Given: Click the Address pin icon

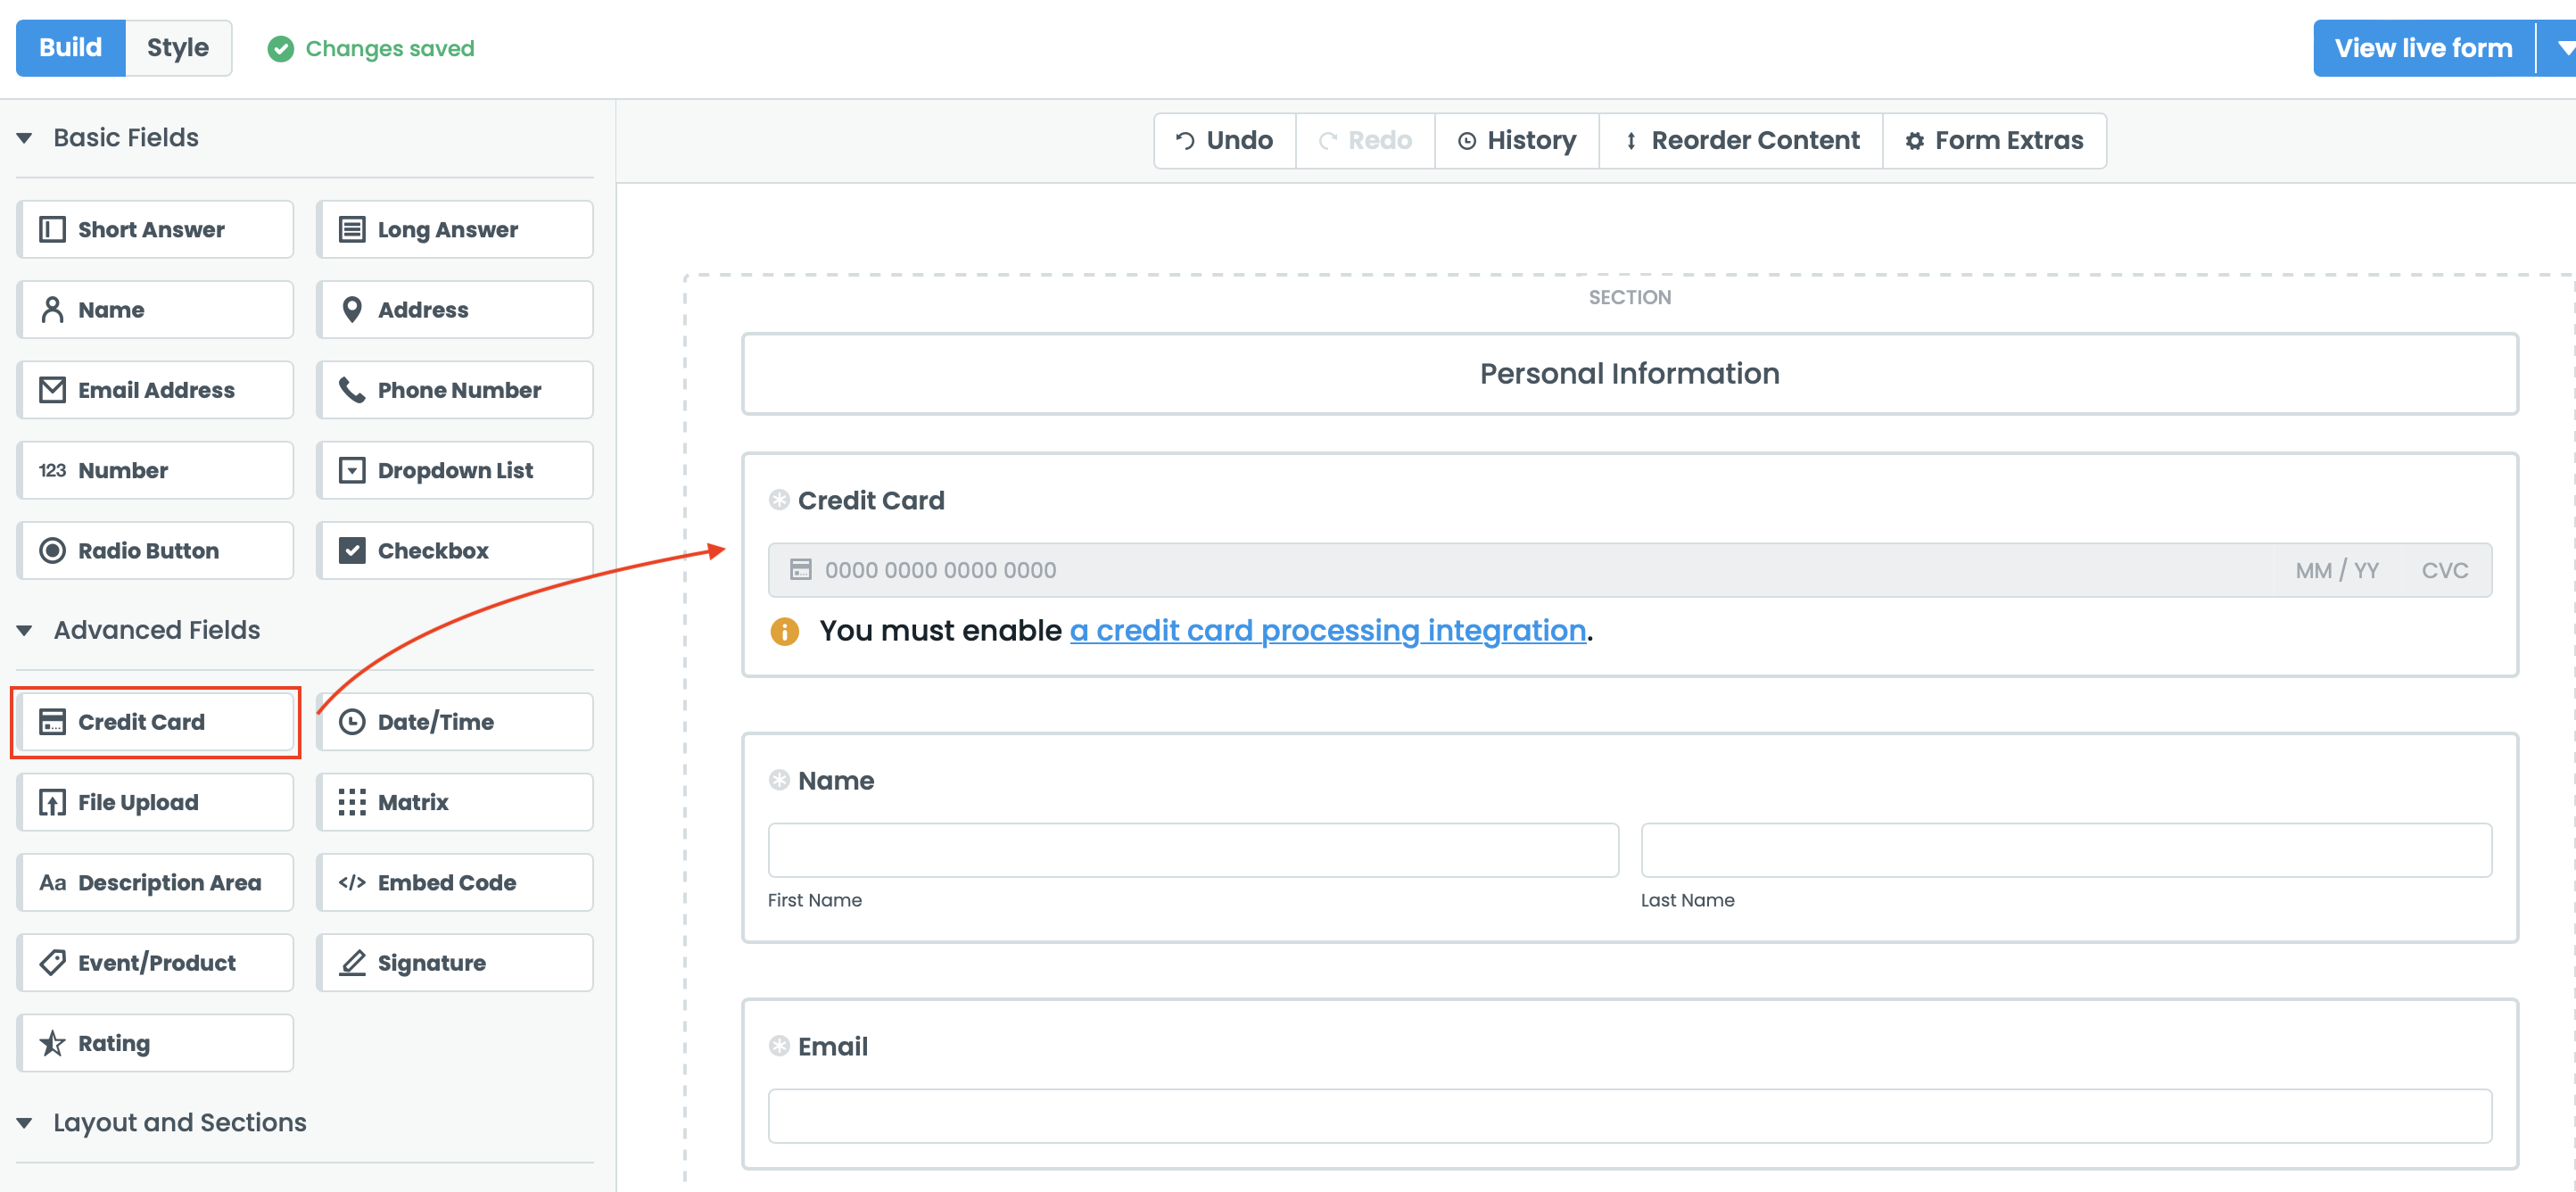Looking at the screenshot, I should (x=352, y=310).
